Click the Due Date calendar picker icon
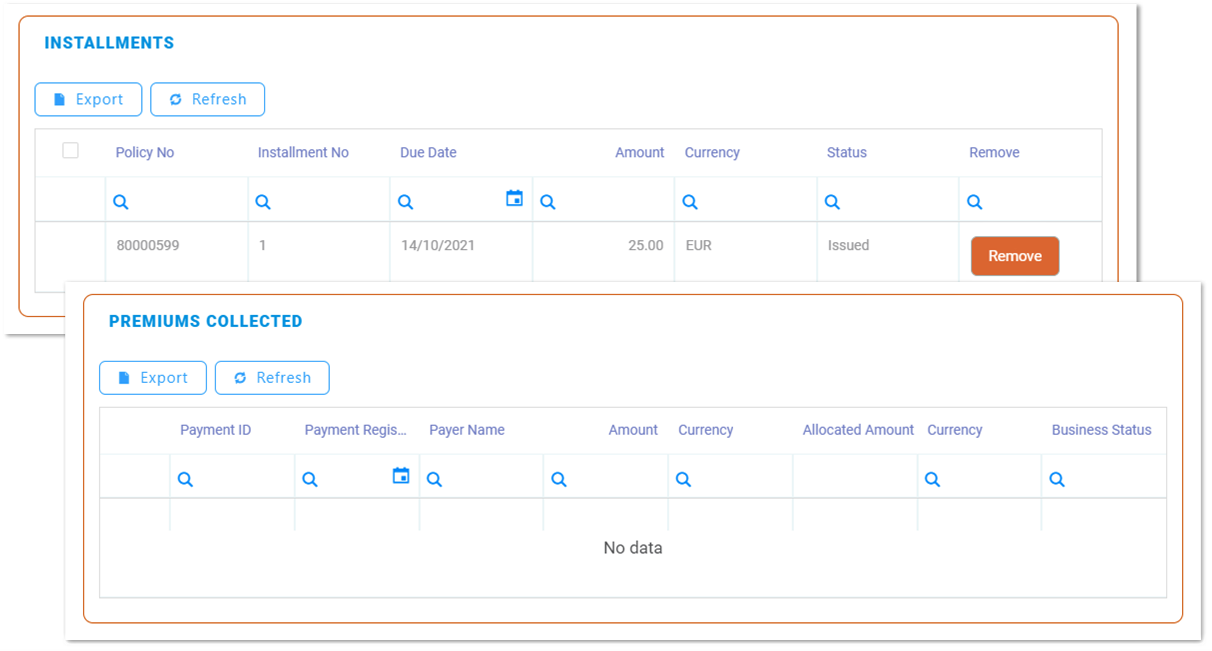Image resolution: width=1212 pixels, height=651 pixels. pos(514,199)
